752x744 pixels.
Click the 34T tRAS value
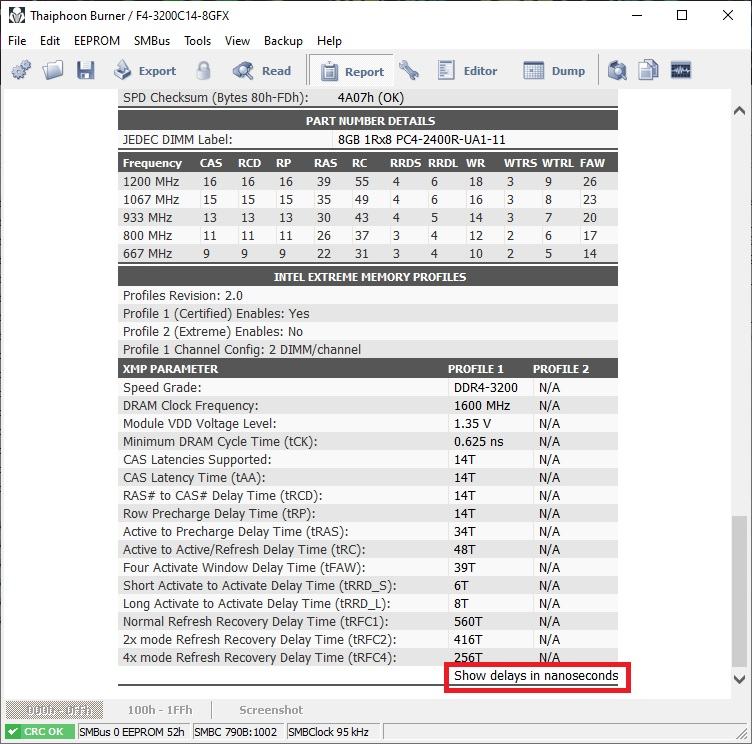tap(465, 532)
